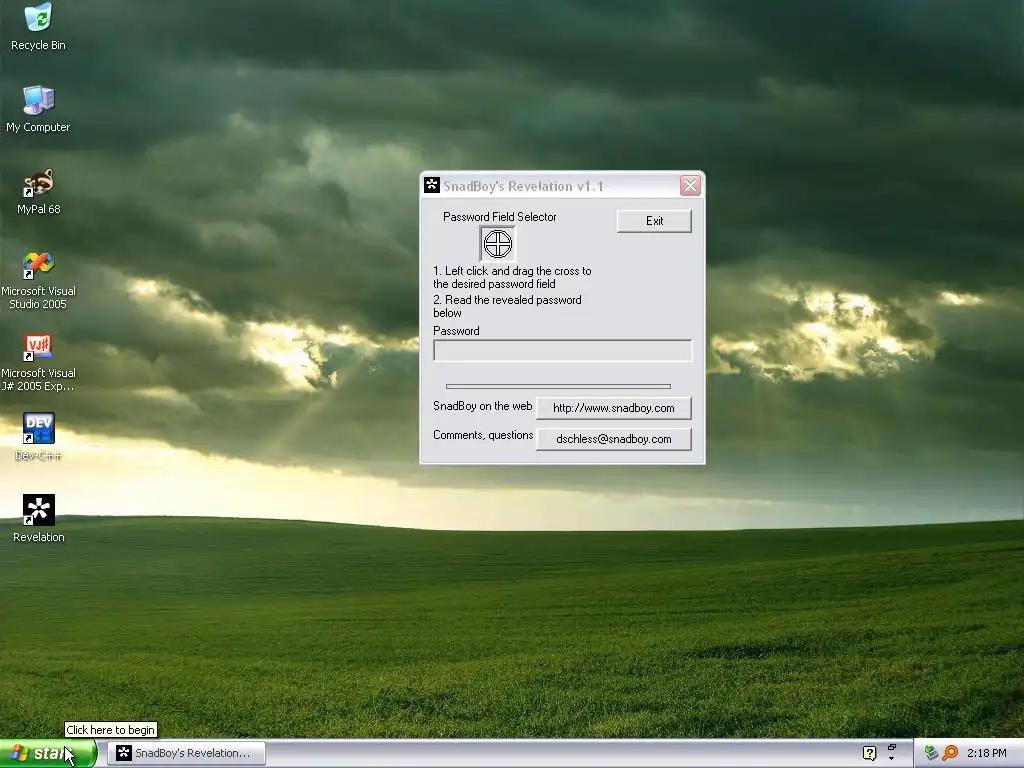Click the help question-mark icon on the taskbar
Image resolution: width=1024 pixels, height=768 pixels.
pos(869,753)
